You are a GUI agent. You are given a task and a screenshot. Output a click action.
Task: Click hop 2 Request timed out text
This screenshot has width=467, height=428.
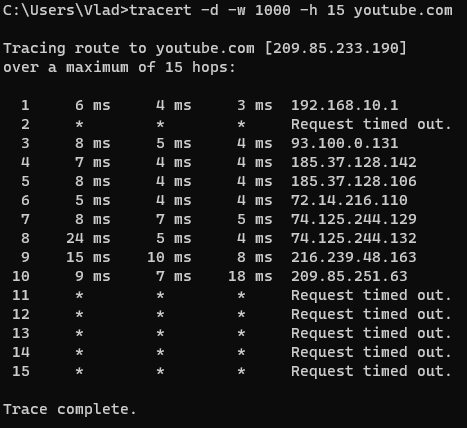(371, 124)
